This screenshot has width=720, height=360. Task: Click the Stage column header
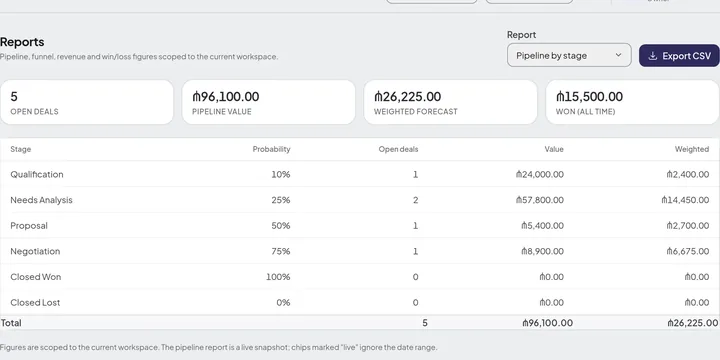[x=21, y=149]
